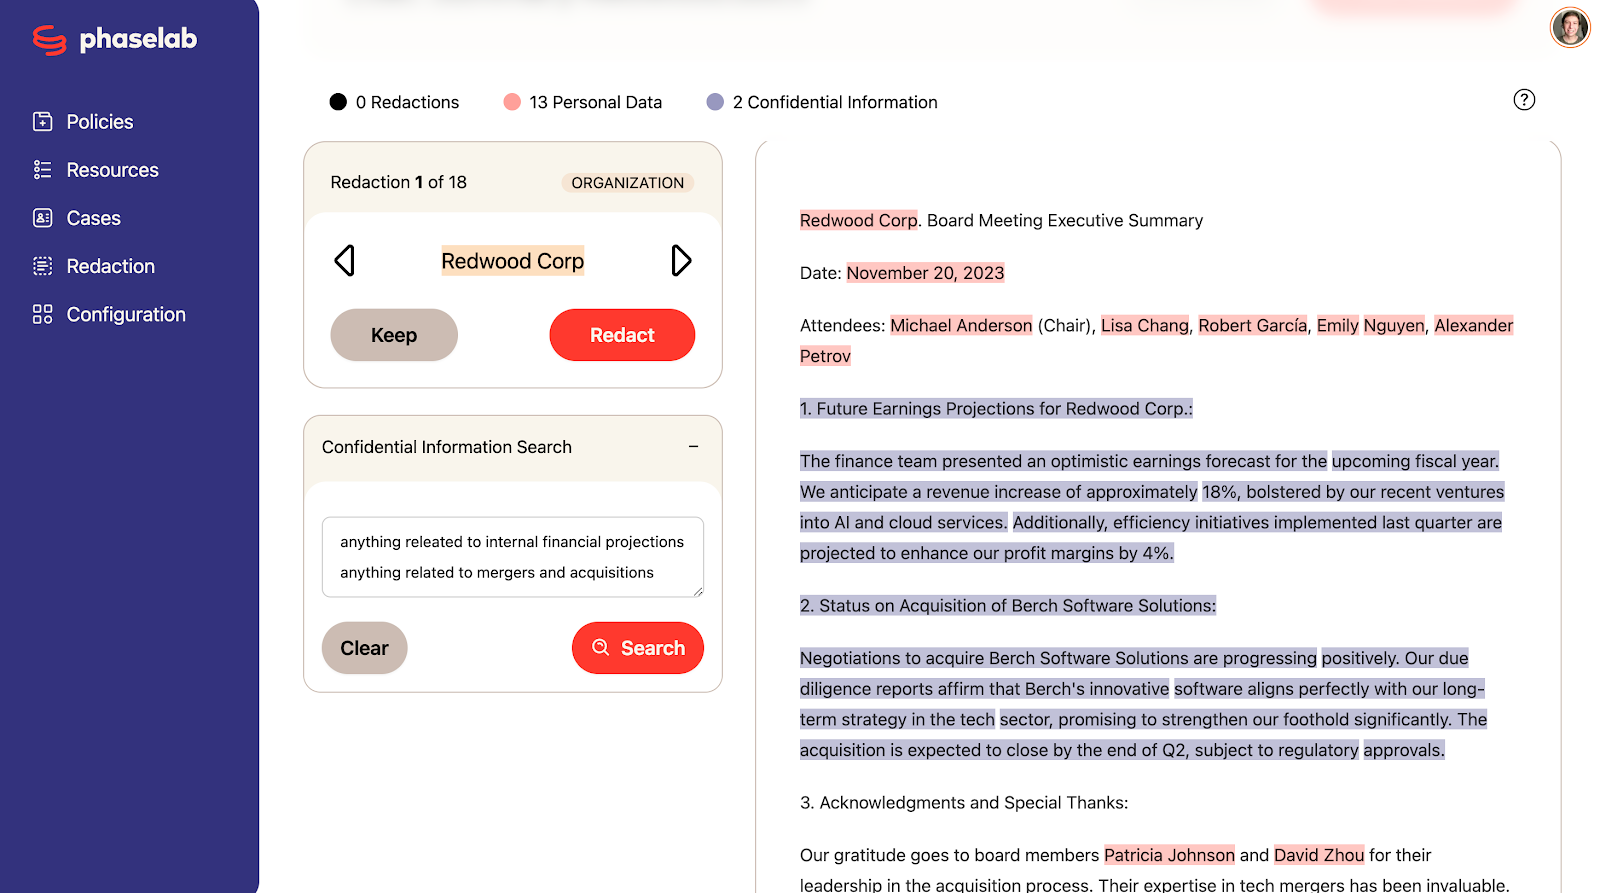Image resolution: width=1600 pixels, height=893 pixels.
Task: Select Redaction in the sidebar
Action: (110, 266)
